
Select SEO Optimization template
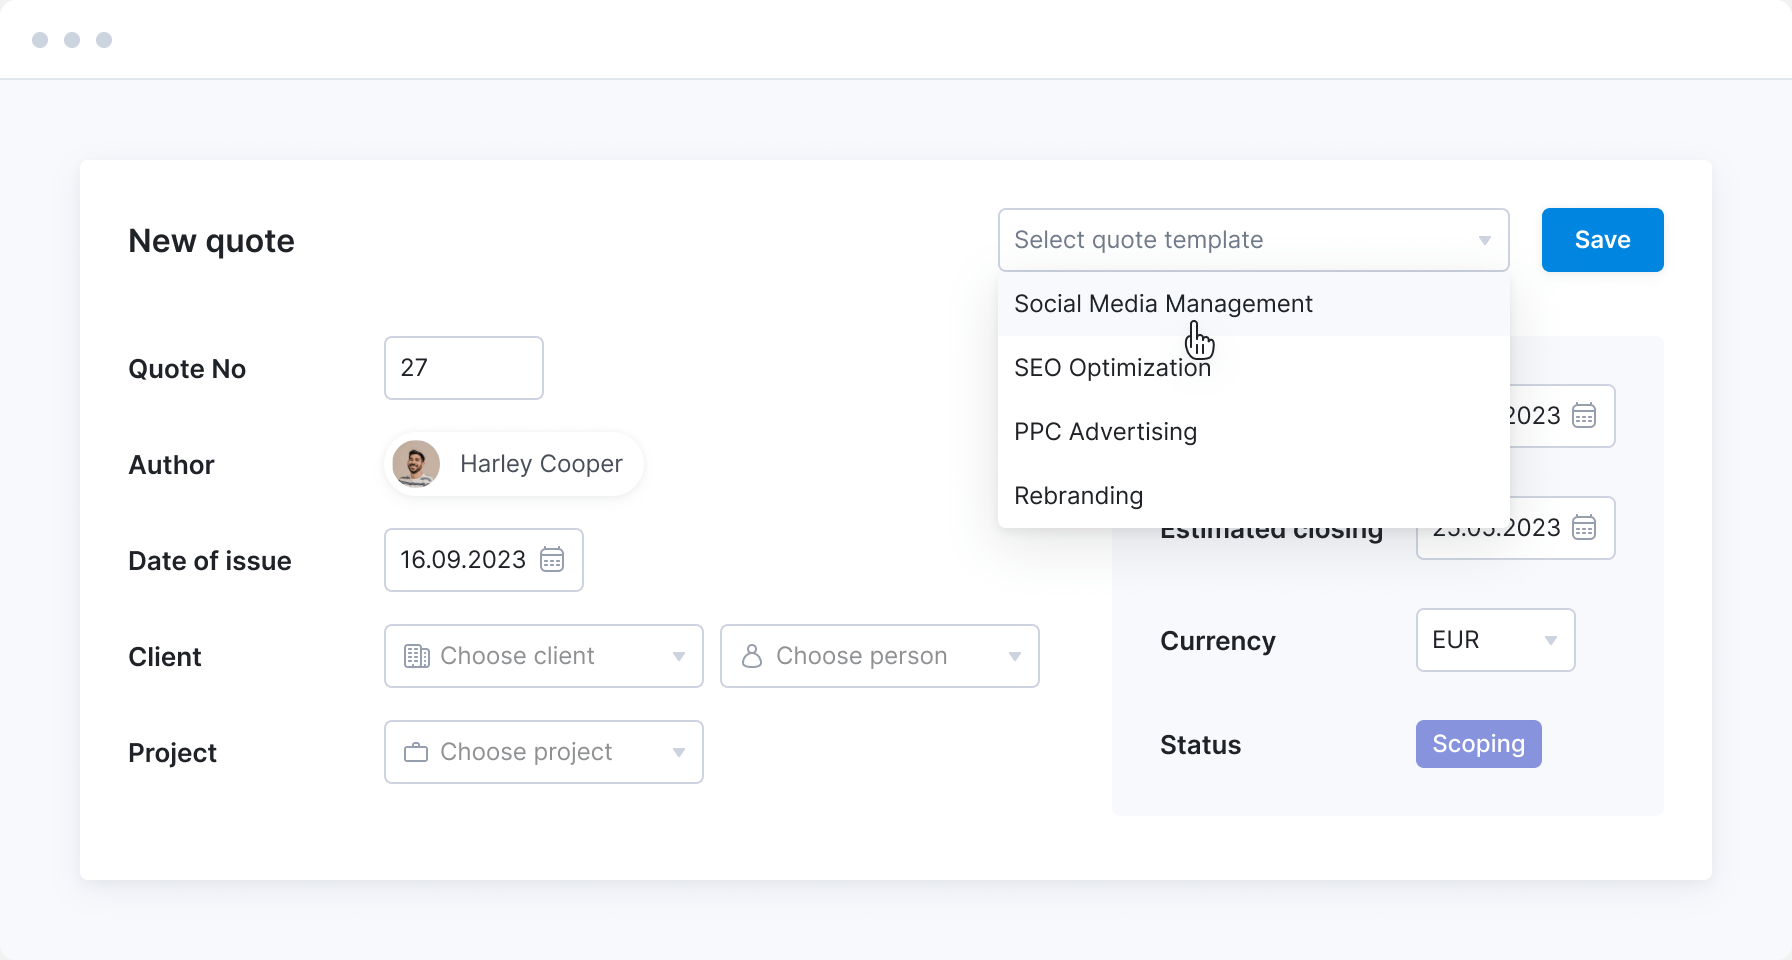pos(1253,368)
